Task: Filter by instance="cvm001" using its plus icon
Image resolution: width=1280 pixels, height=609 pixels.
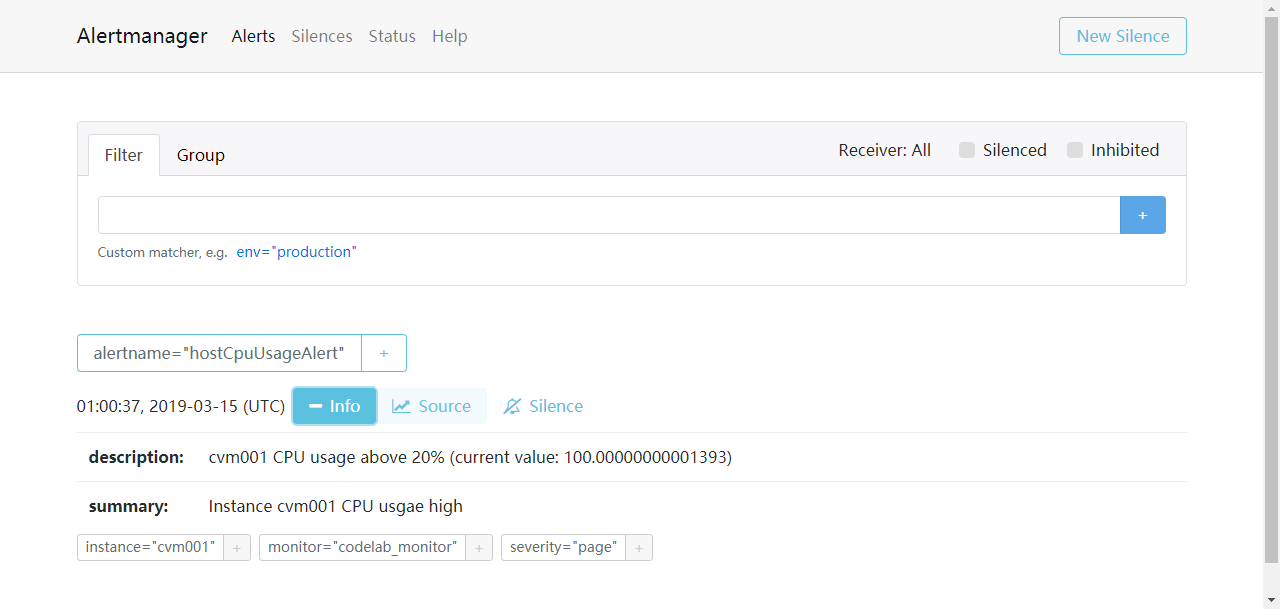Action: [236, 547]
